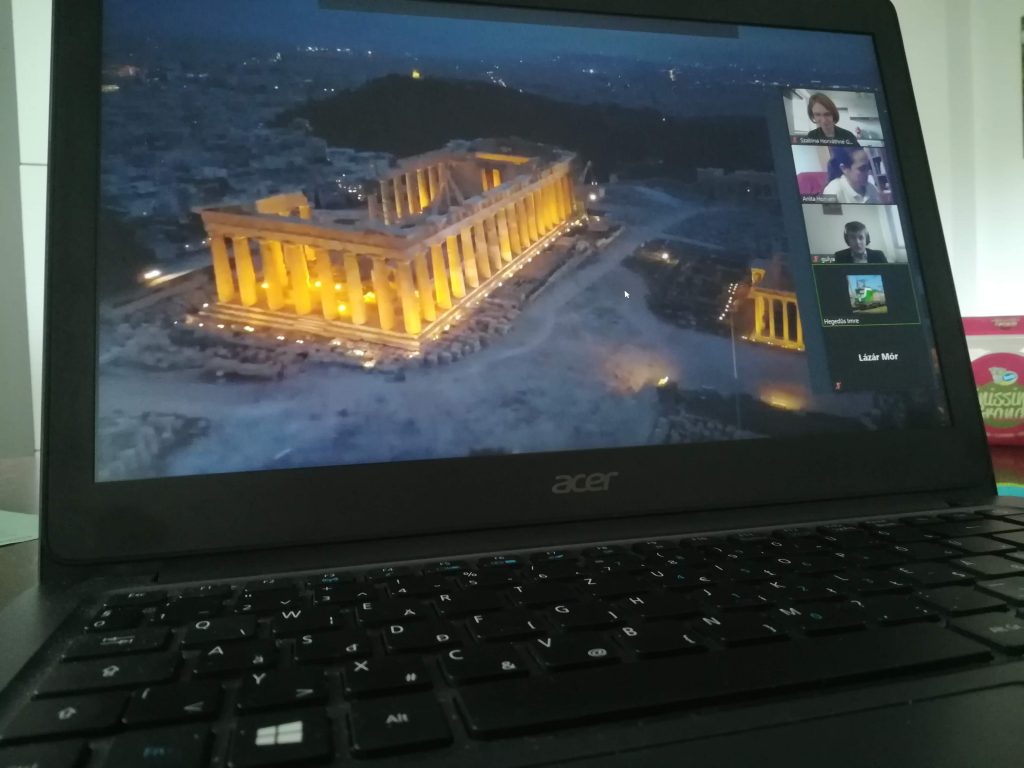Click muted mic icon on Szatina's tile
This screenshot has height=768, width=1024.
(x=795, y=141)
